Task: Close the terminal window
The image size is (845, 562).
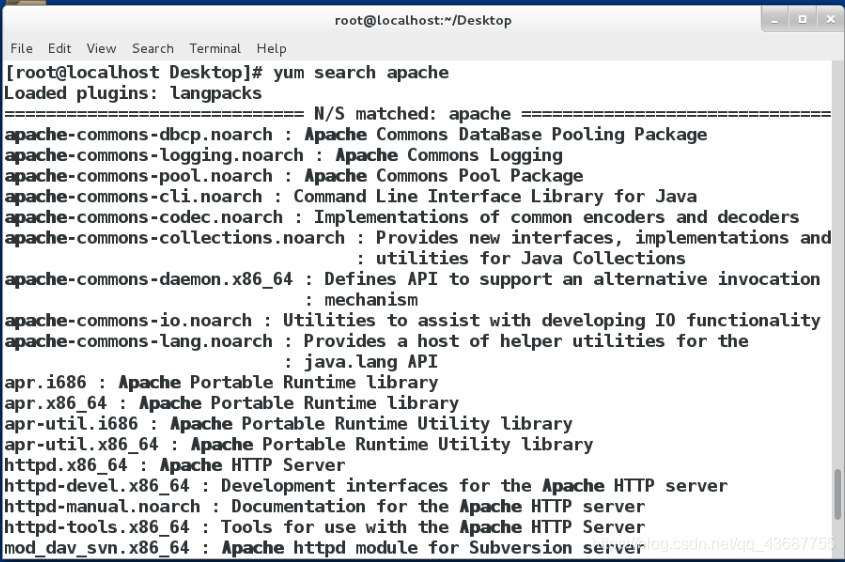Action: [830, 20]
